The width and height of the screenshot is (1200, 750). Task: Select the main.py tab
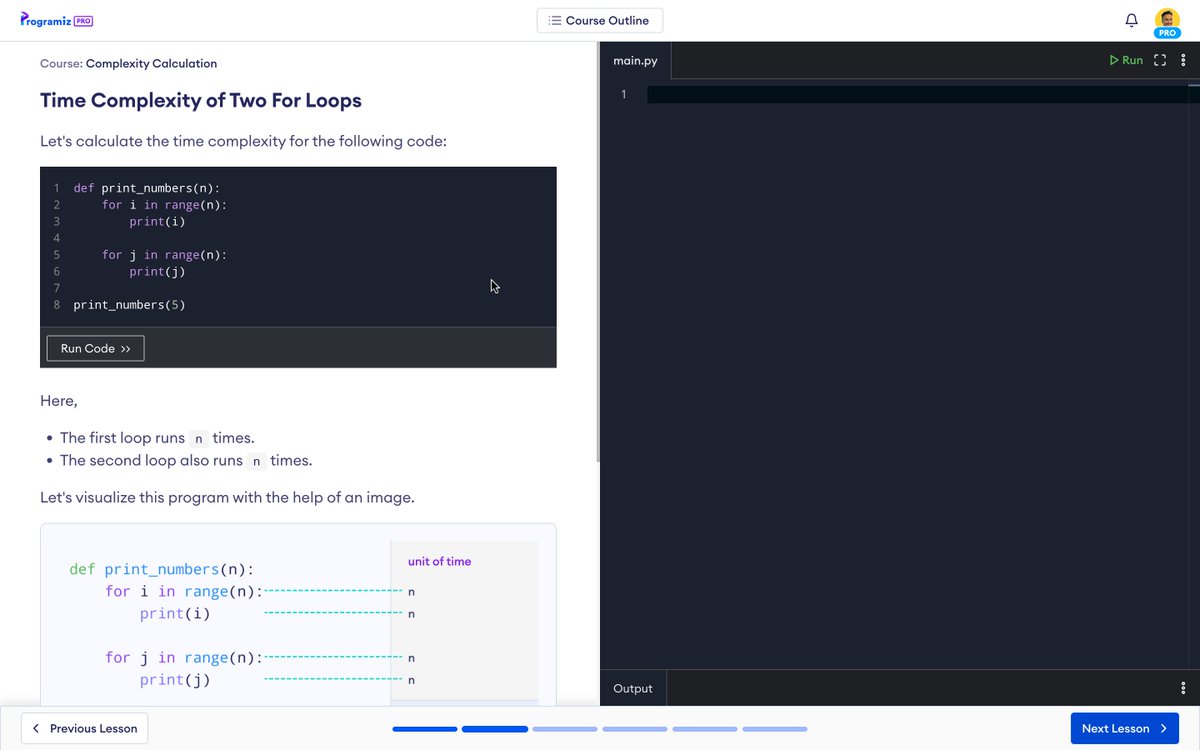[x=636, y=60]
